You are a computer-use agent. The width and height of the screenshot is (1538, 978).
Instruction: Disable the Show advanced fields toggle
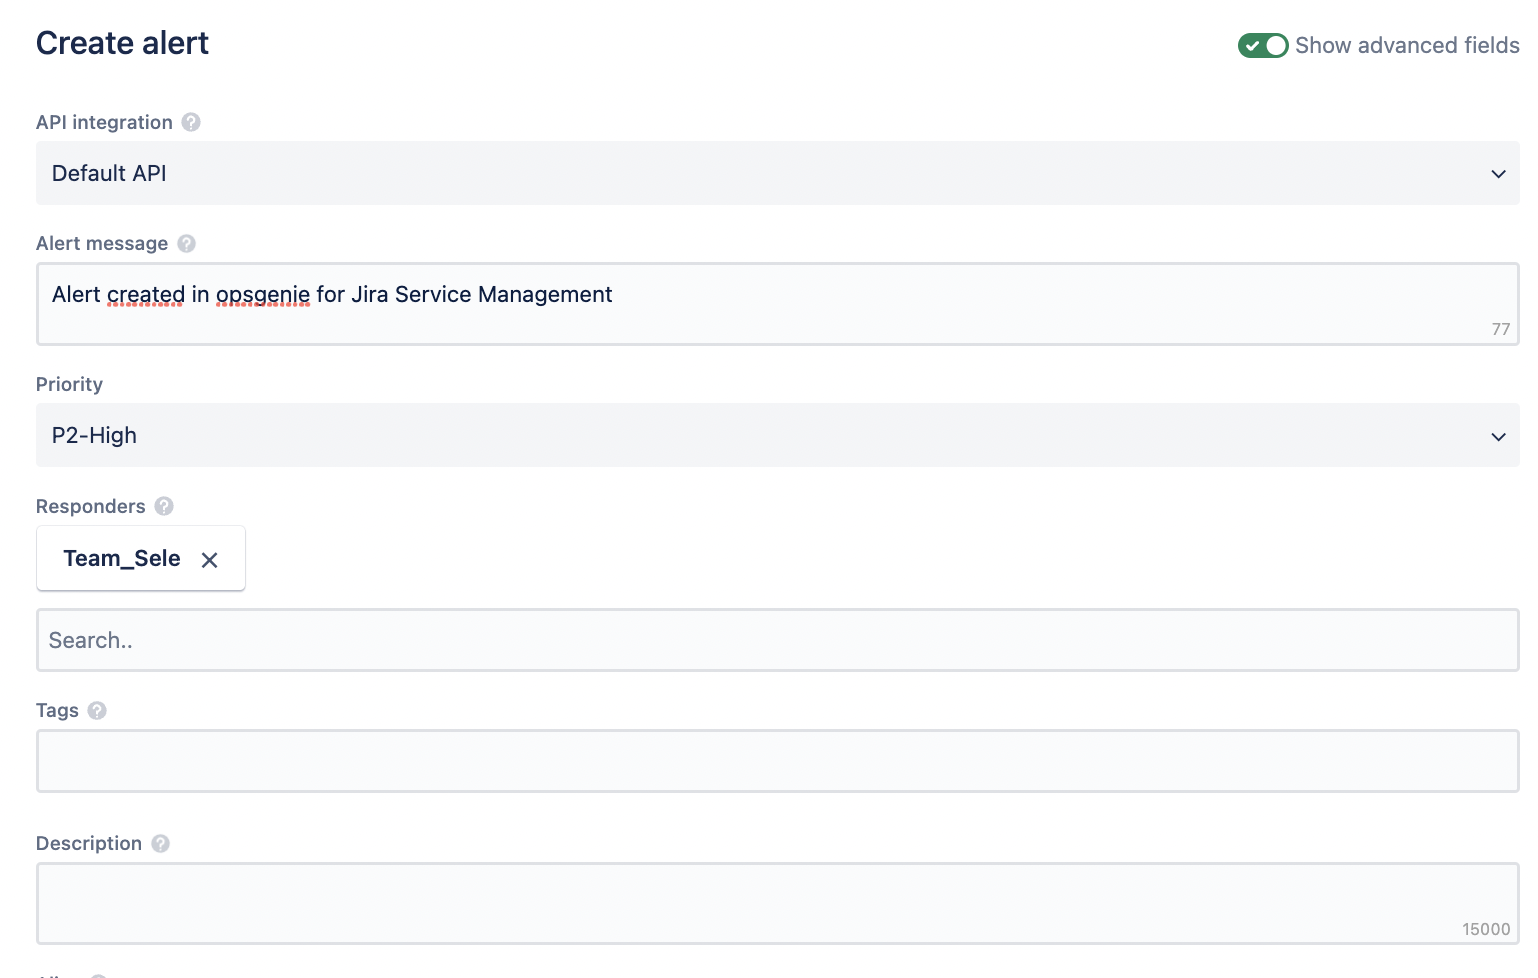click(x=1262, y=45)
